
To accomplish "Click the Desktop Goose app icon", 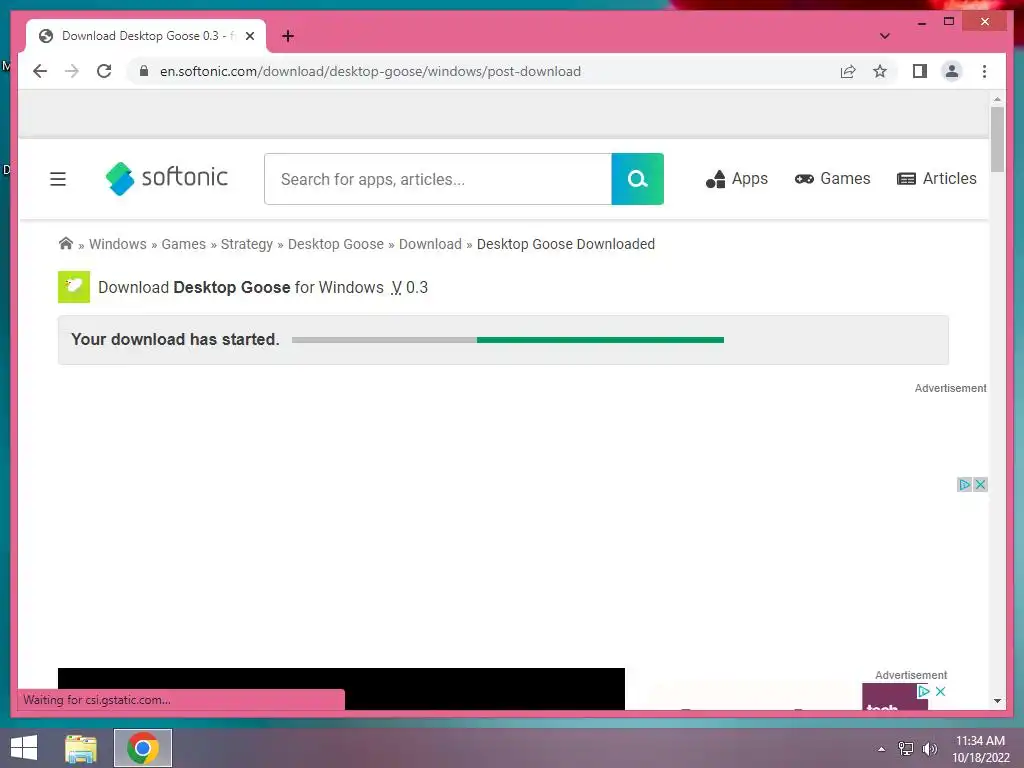I will 74,287.
